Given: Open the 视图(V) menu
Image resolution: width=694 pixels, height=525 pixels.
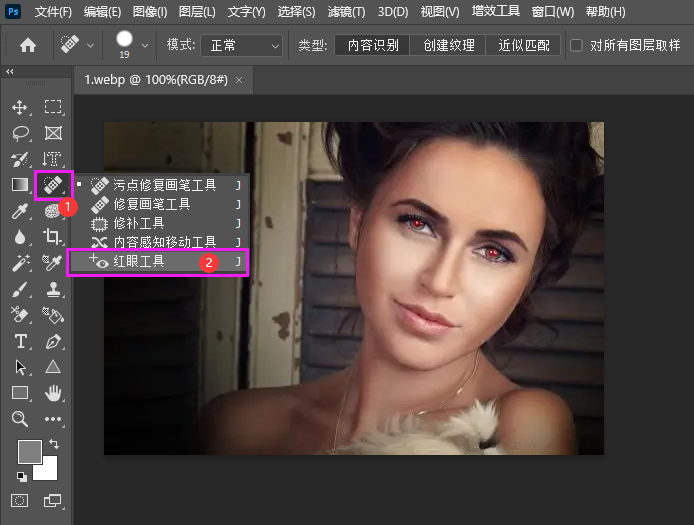Looking at the screenshot, I should pos(440,12).
